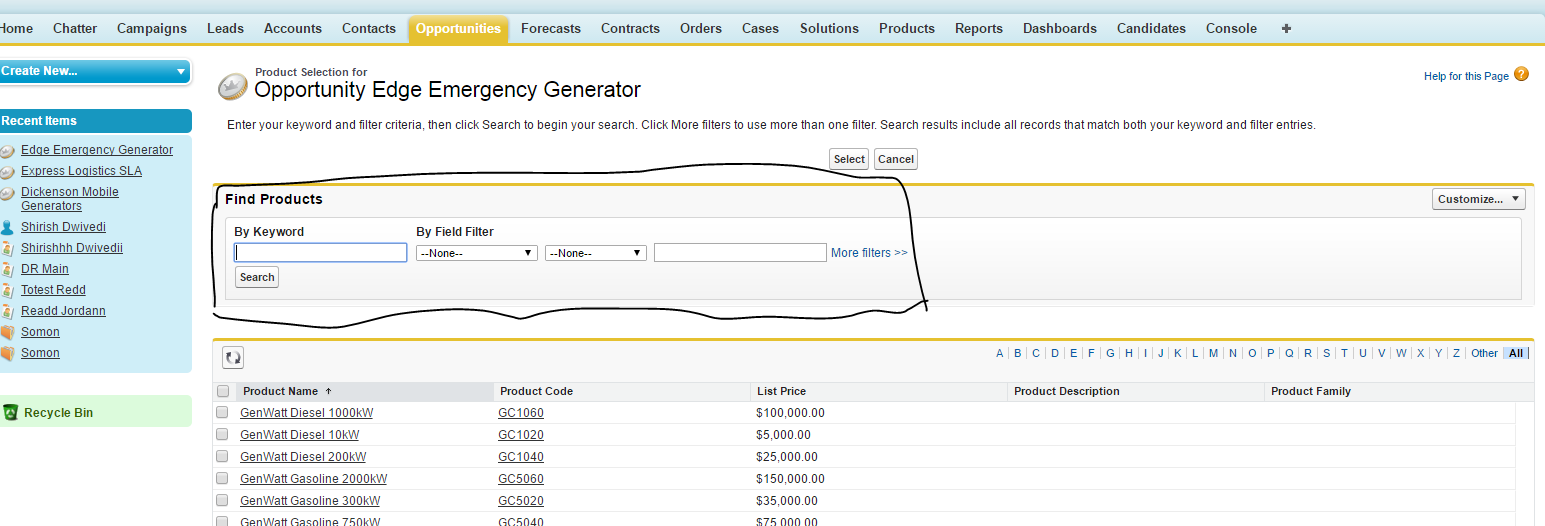Expand More filters link
This screenshot has height=526, width=1545.
[869, 253]
